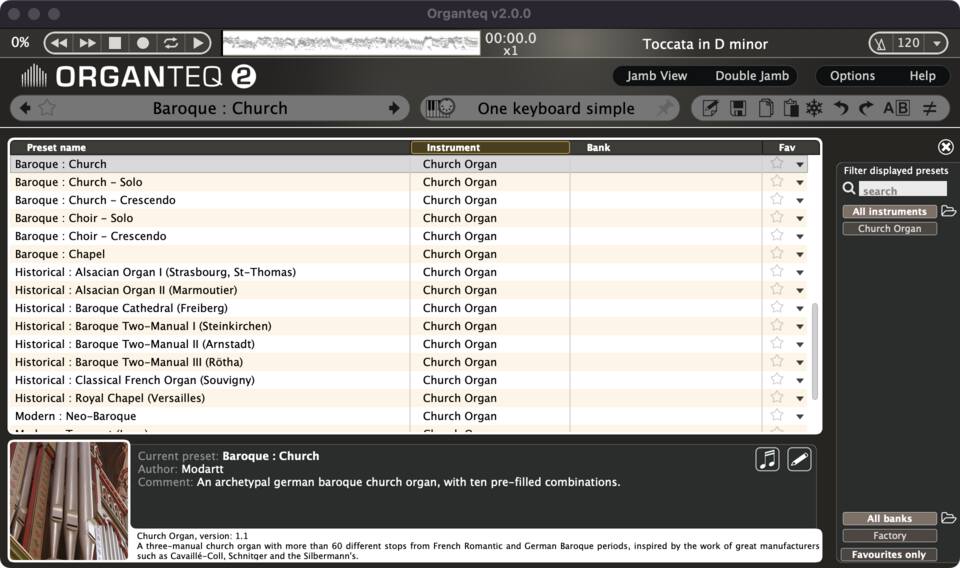Screen dimensions: 960x568
Task: Click the search presets input field
Action: coord(902,189)
